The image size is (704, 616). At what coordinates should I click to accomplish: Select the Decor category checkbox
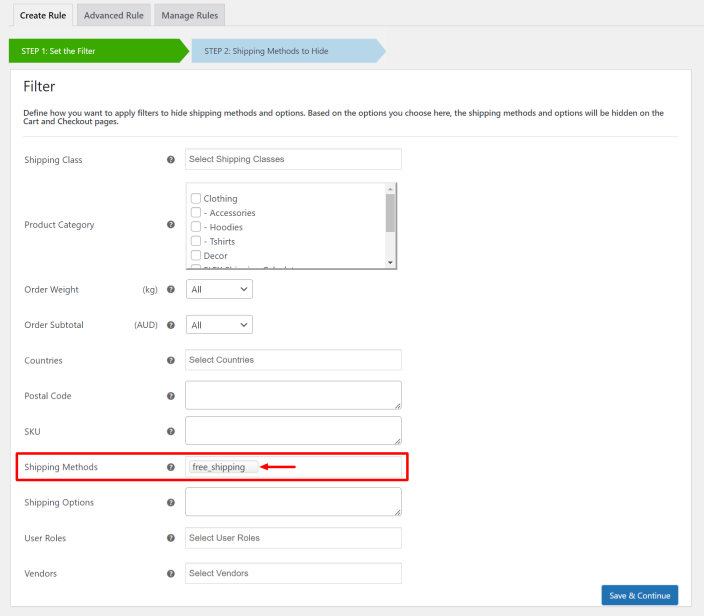(196, 255)
